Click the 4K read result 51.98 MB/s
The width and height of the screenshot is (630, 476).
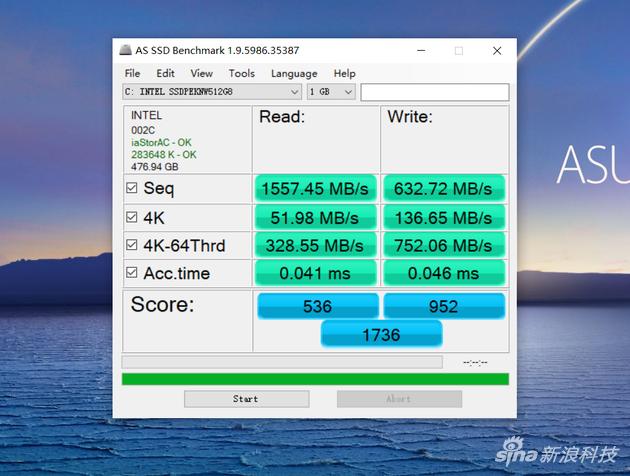point(315,217)
